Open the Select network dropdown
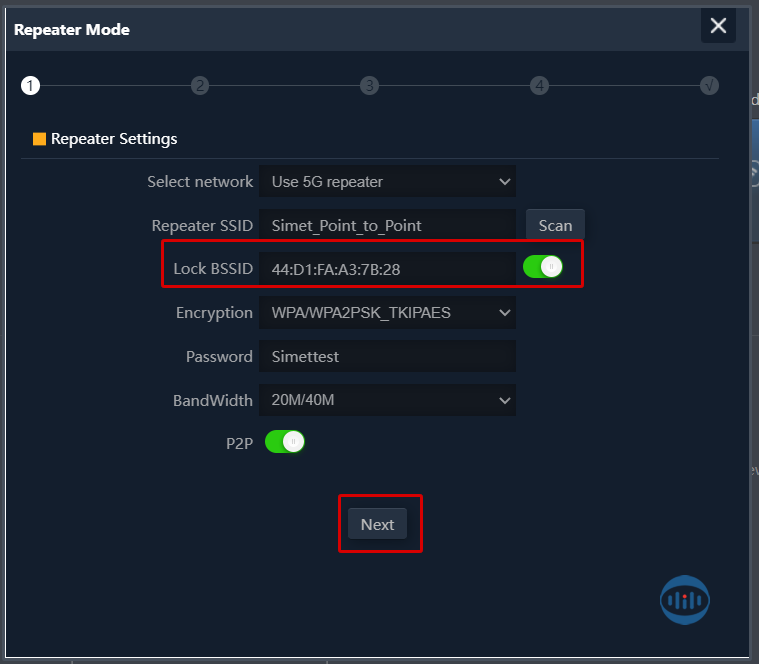Screen dimensions: 759x664 (x=387, y=182)
